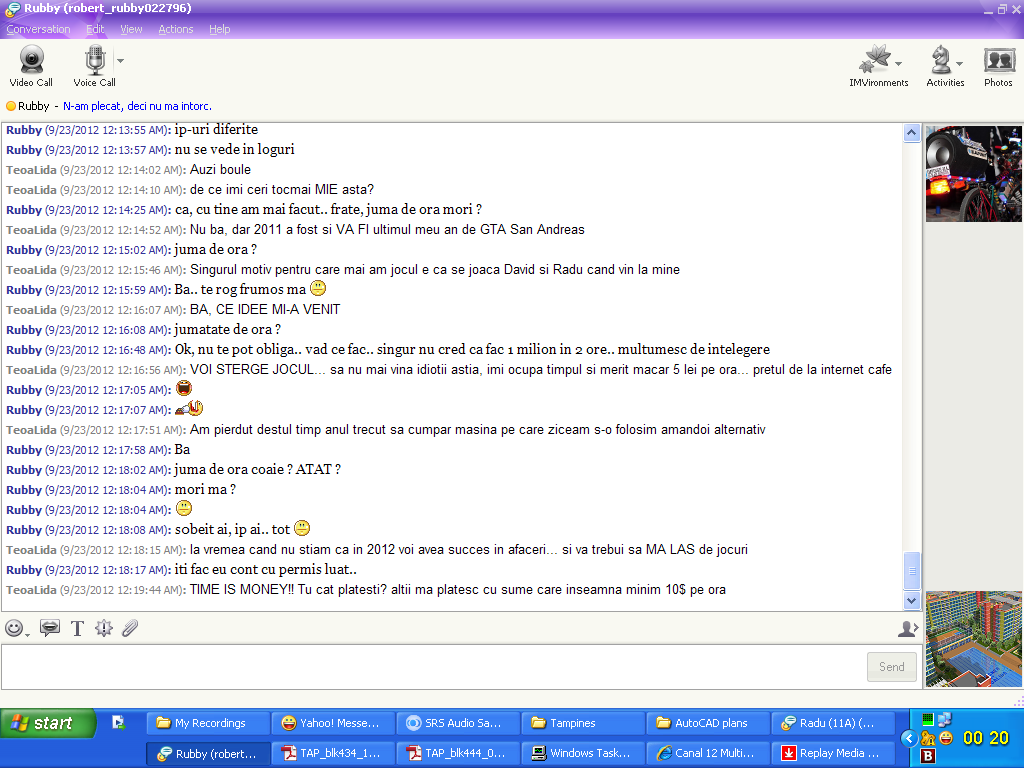Expand the Activities dropdown arrow
Screen dimensions: 1024x768
(959, 63)
